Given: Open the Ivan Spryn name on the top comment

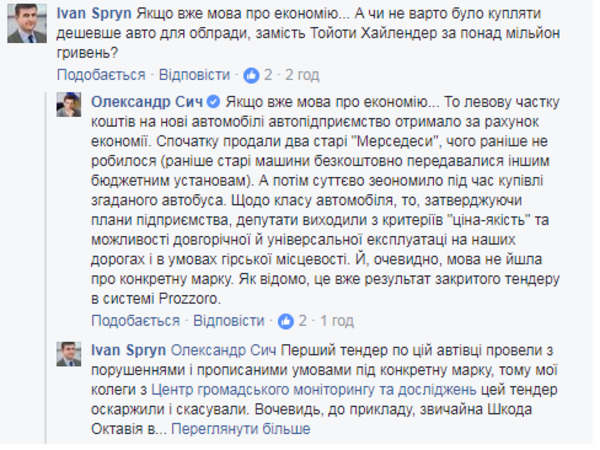Looking at the screenshot, I should [x=94, y=14].
